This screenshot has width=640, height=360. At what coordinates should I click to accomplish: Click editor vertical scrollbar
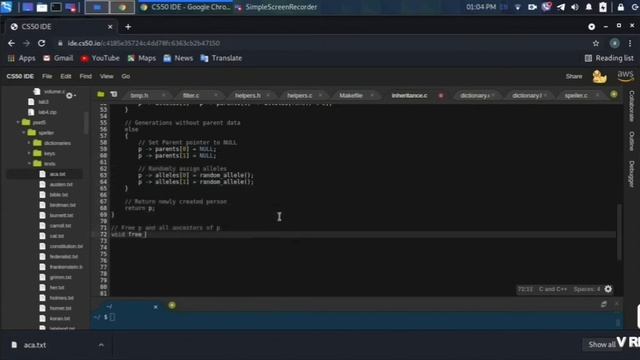point(619,231)
